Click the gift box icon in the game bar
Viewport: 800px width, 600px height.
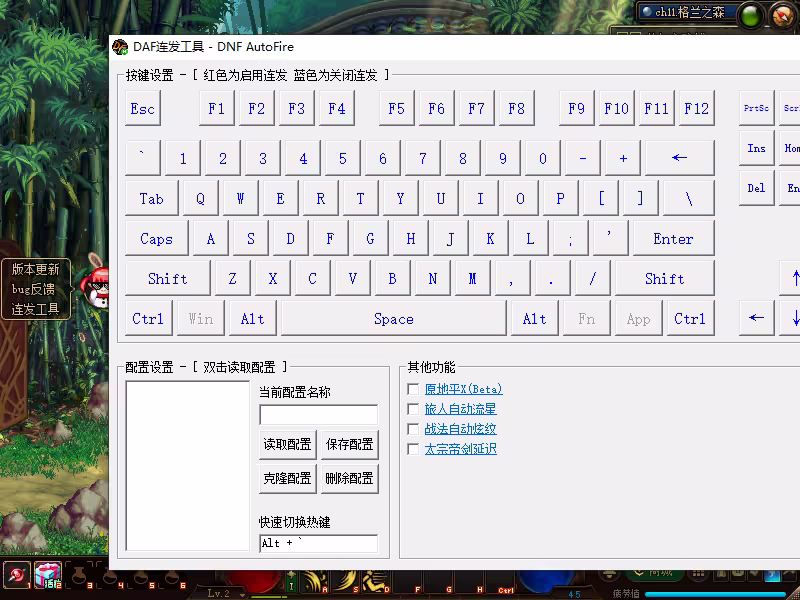(x=48, y=574)
